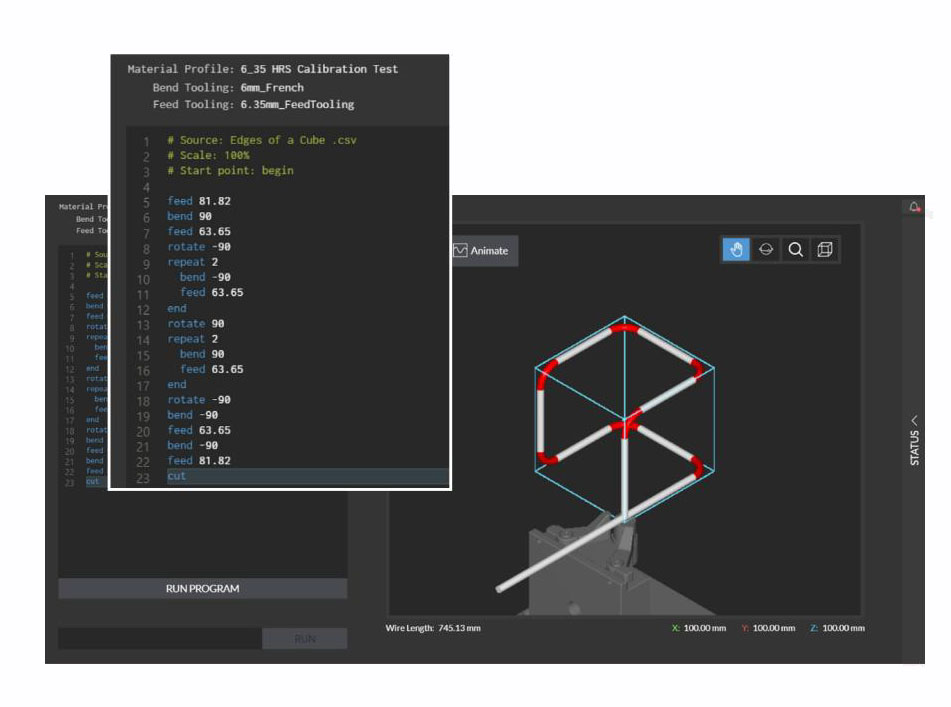Image resolution: width=951 pixels, height=707 pixels.
Task: Click the Z 100.00 mm dimension readout
Action: coord(837,628)
